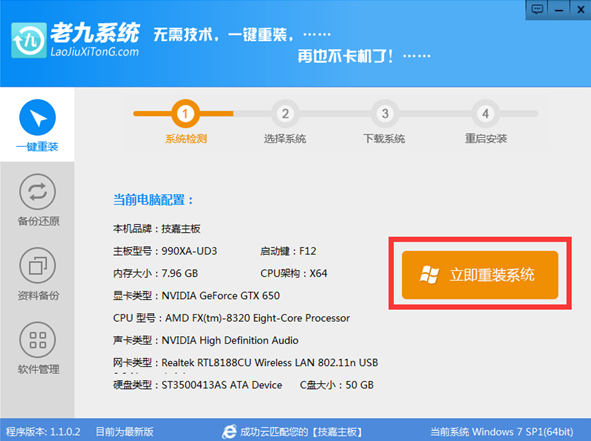This screenshot has height=441, width=591.
Task: Click C盘大小：50 GB value
Action: coord(337,385)
